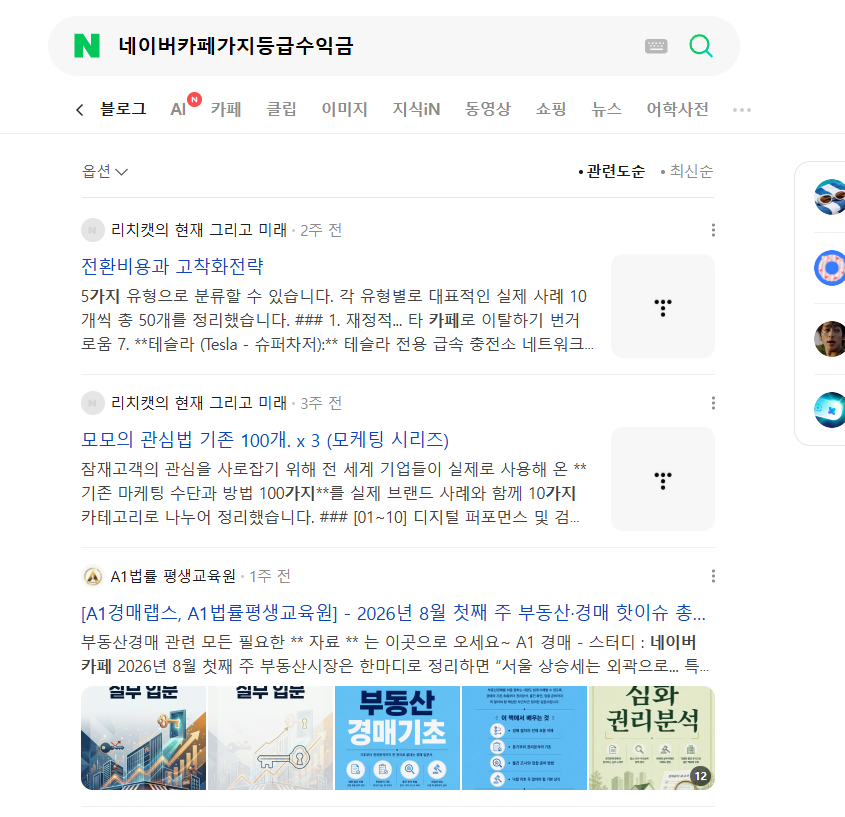Switch to the 뉴스 tab
The image size is (845, 817).
tap(606, 109)
